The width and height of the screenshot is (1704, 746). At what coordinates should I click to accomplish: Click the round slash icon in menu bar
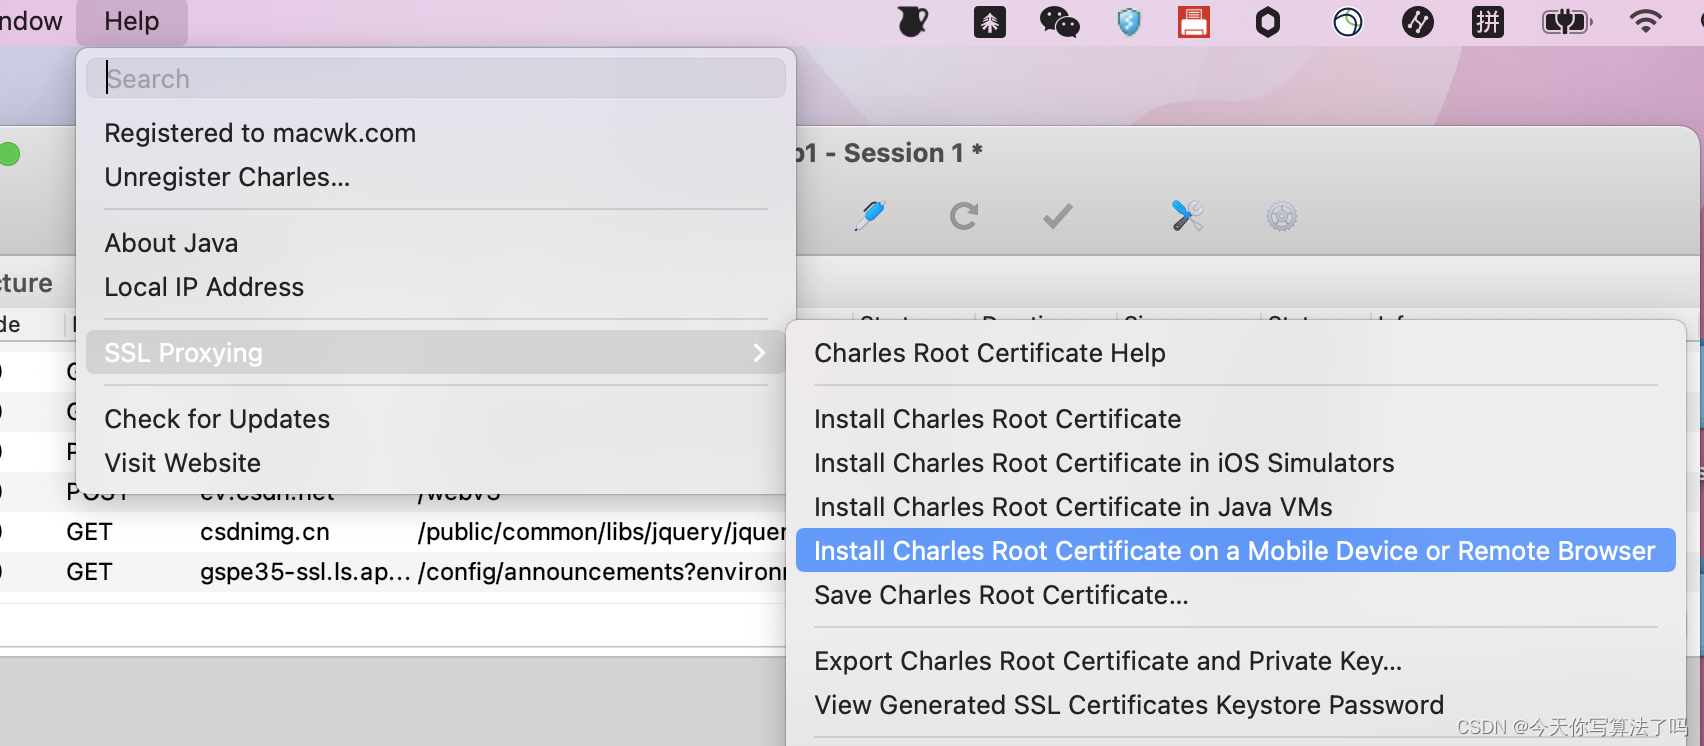(x=1418, y=22)
